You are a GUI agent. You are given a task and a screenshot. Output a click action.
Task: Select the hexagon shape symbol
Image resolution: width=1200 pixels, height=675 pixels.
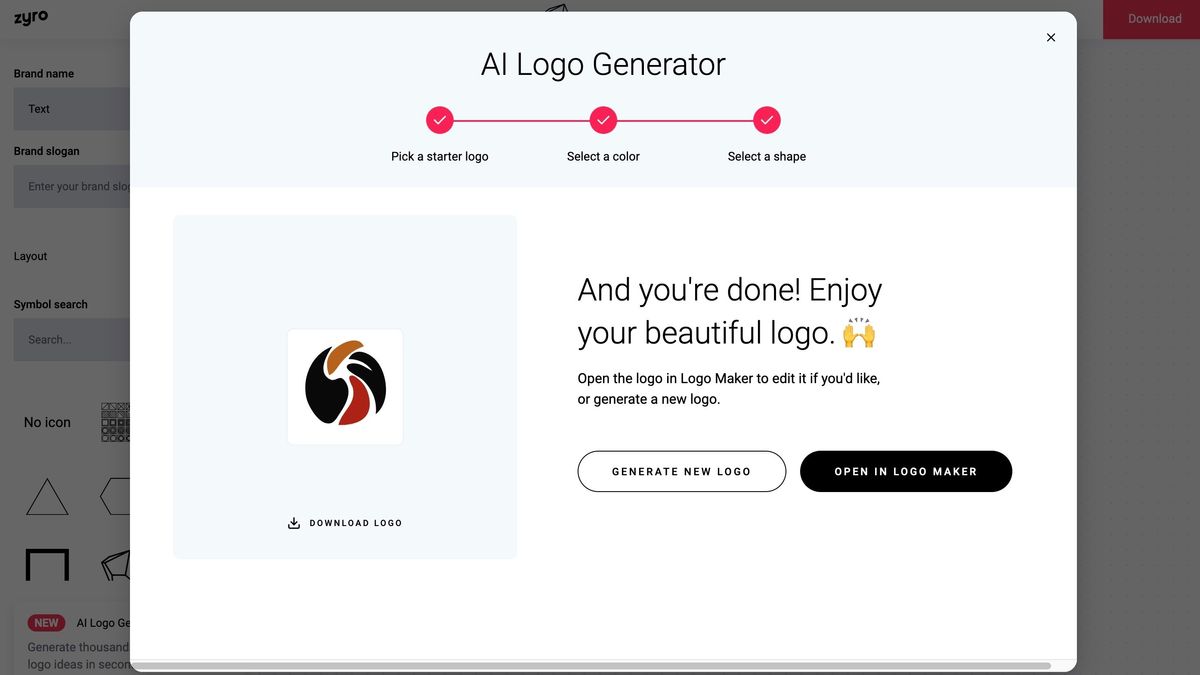(x=120, y=497)
